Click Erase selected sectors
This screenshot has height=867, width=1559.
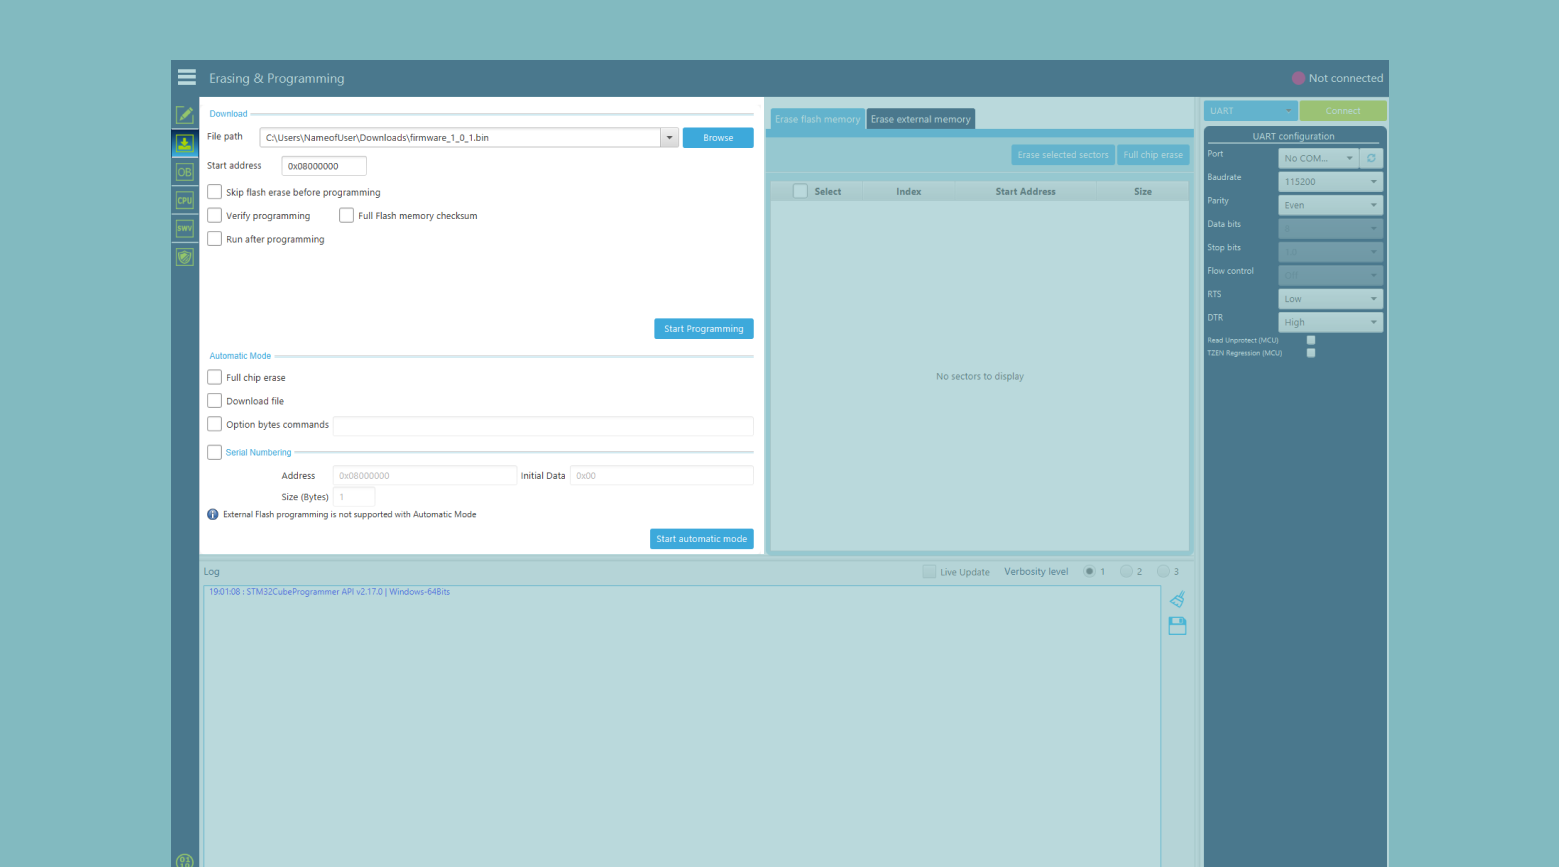(x=1063, y=155)
